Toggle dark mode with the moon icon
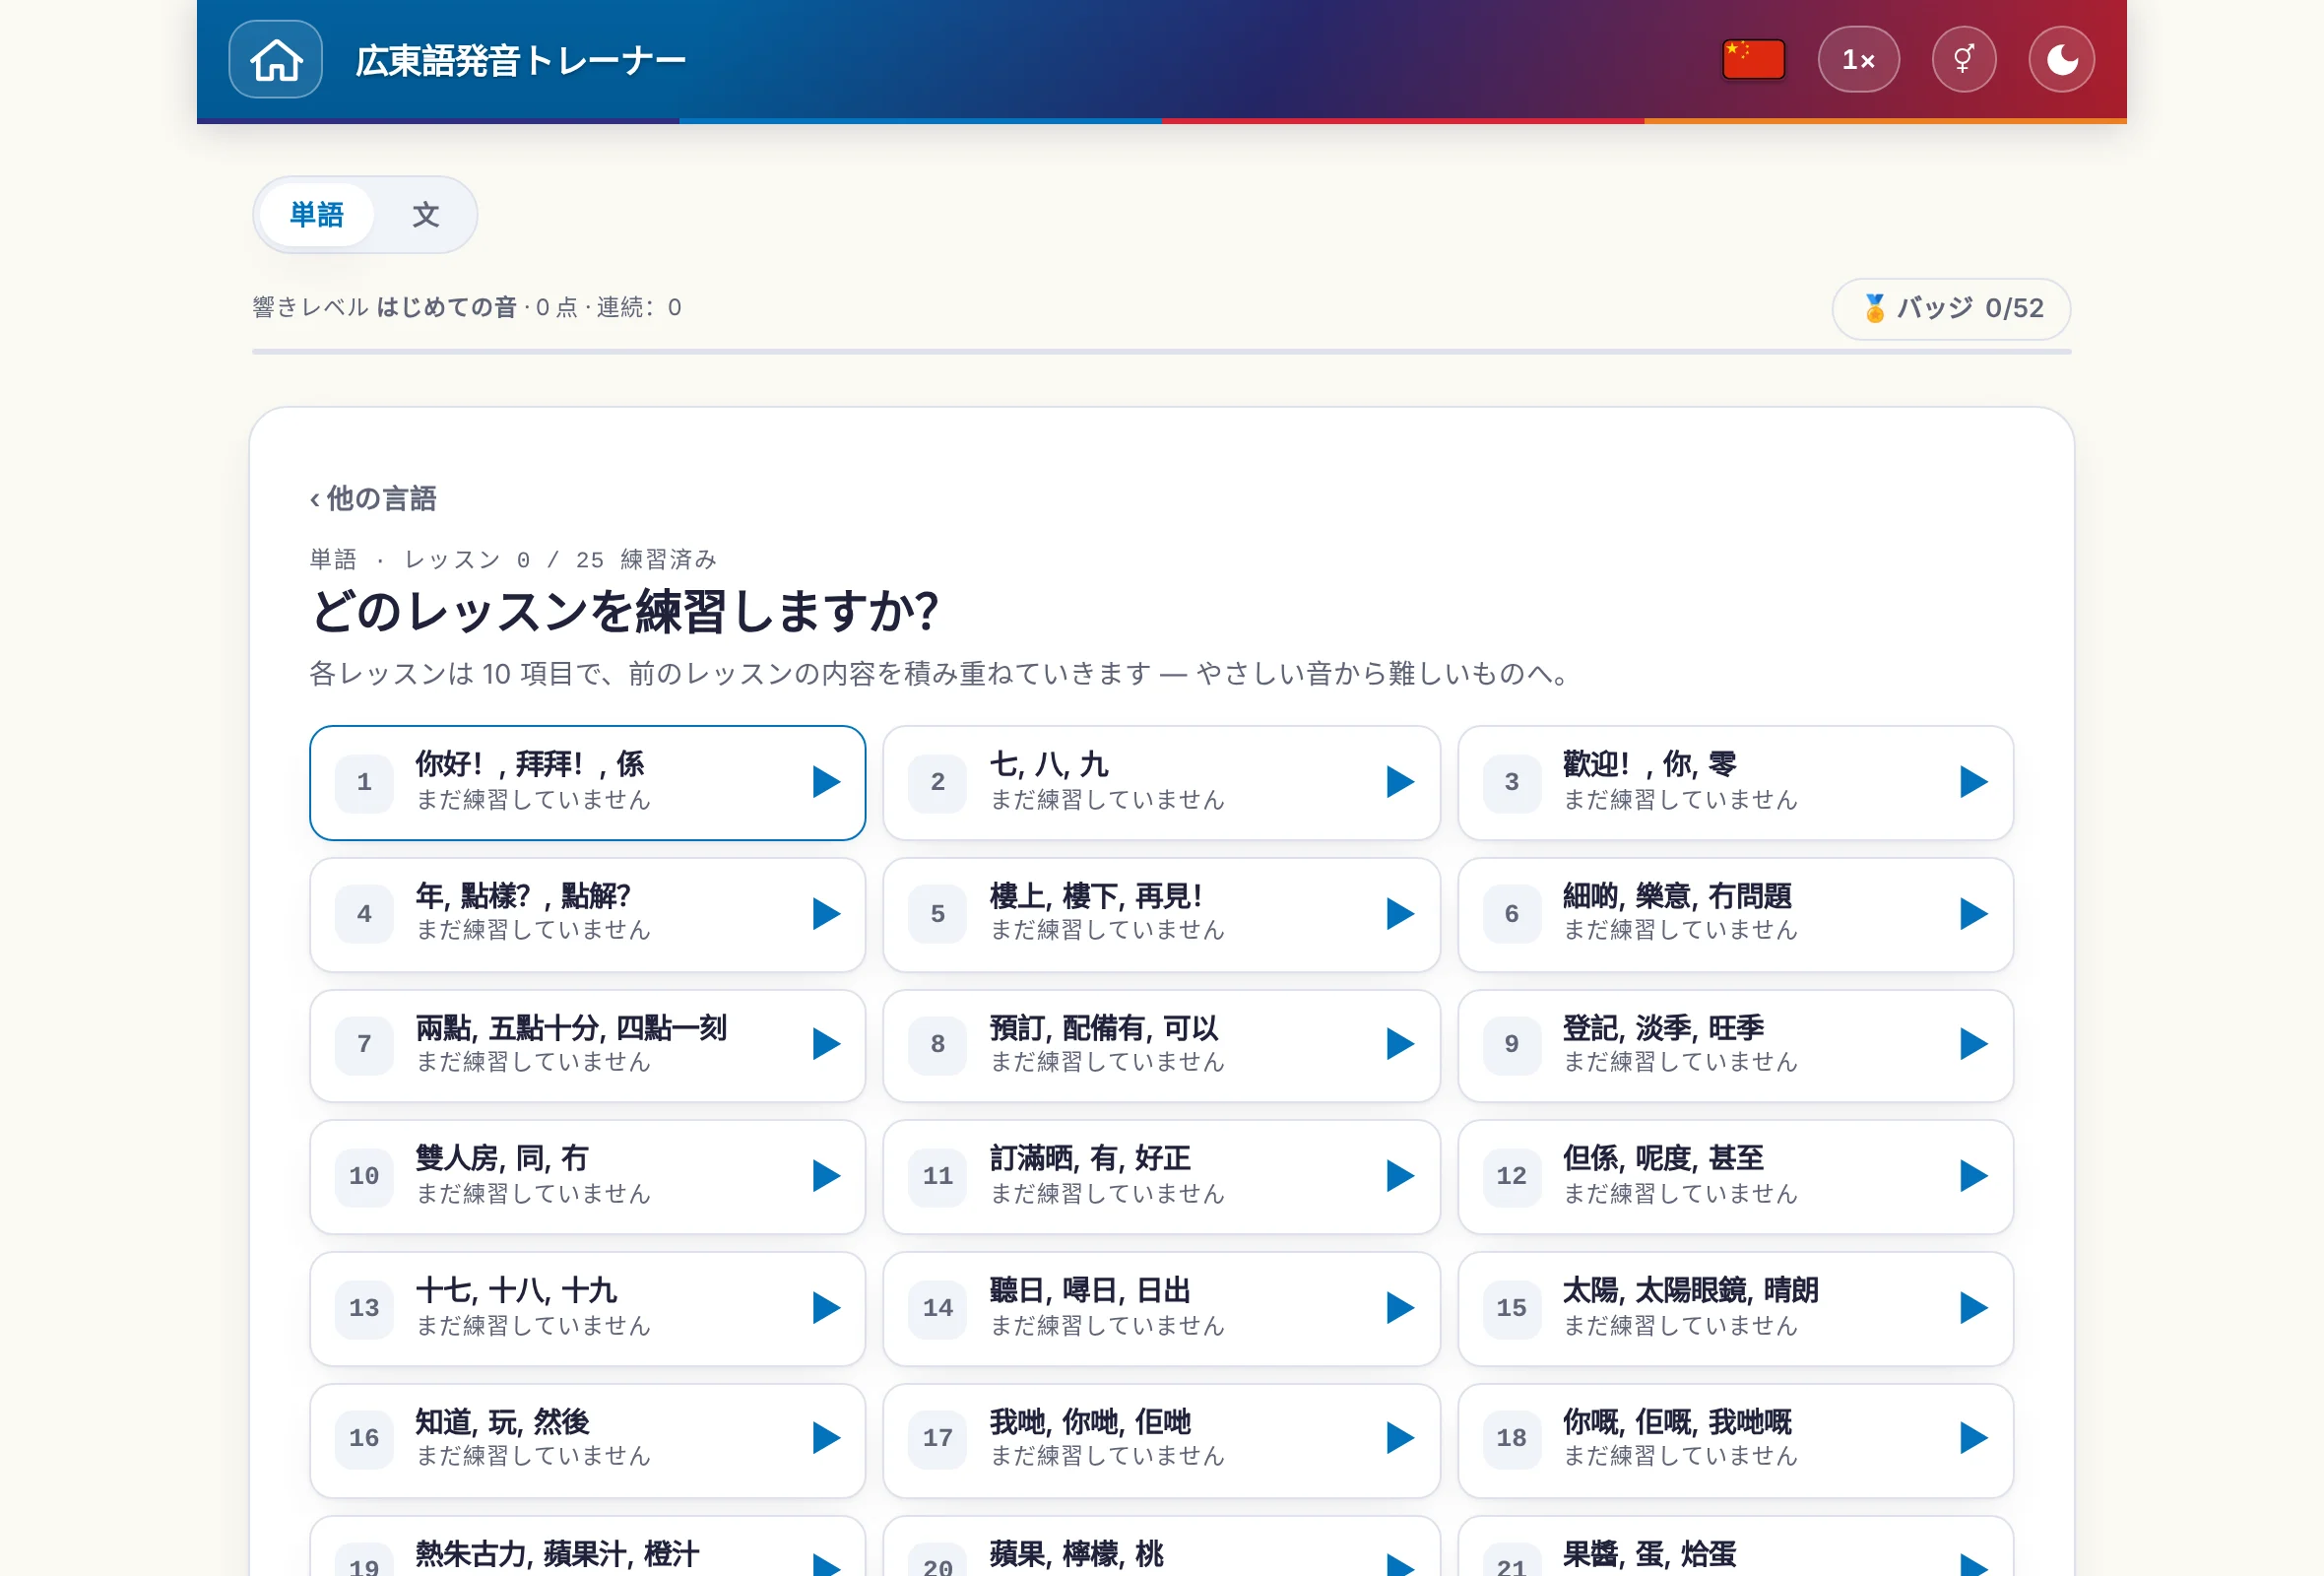This screenshot has height=1576, width=2324. [x=2061, y=60]
